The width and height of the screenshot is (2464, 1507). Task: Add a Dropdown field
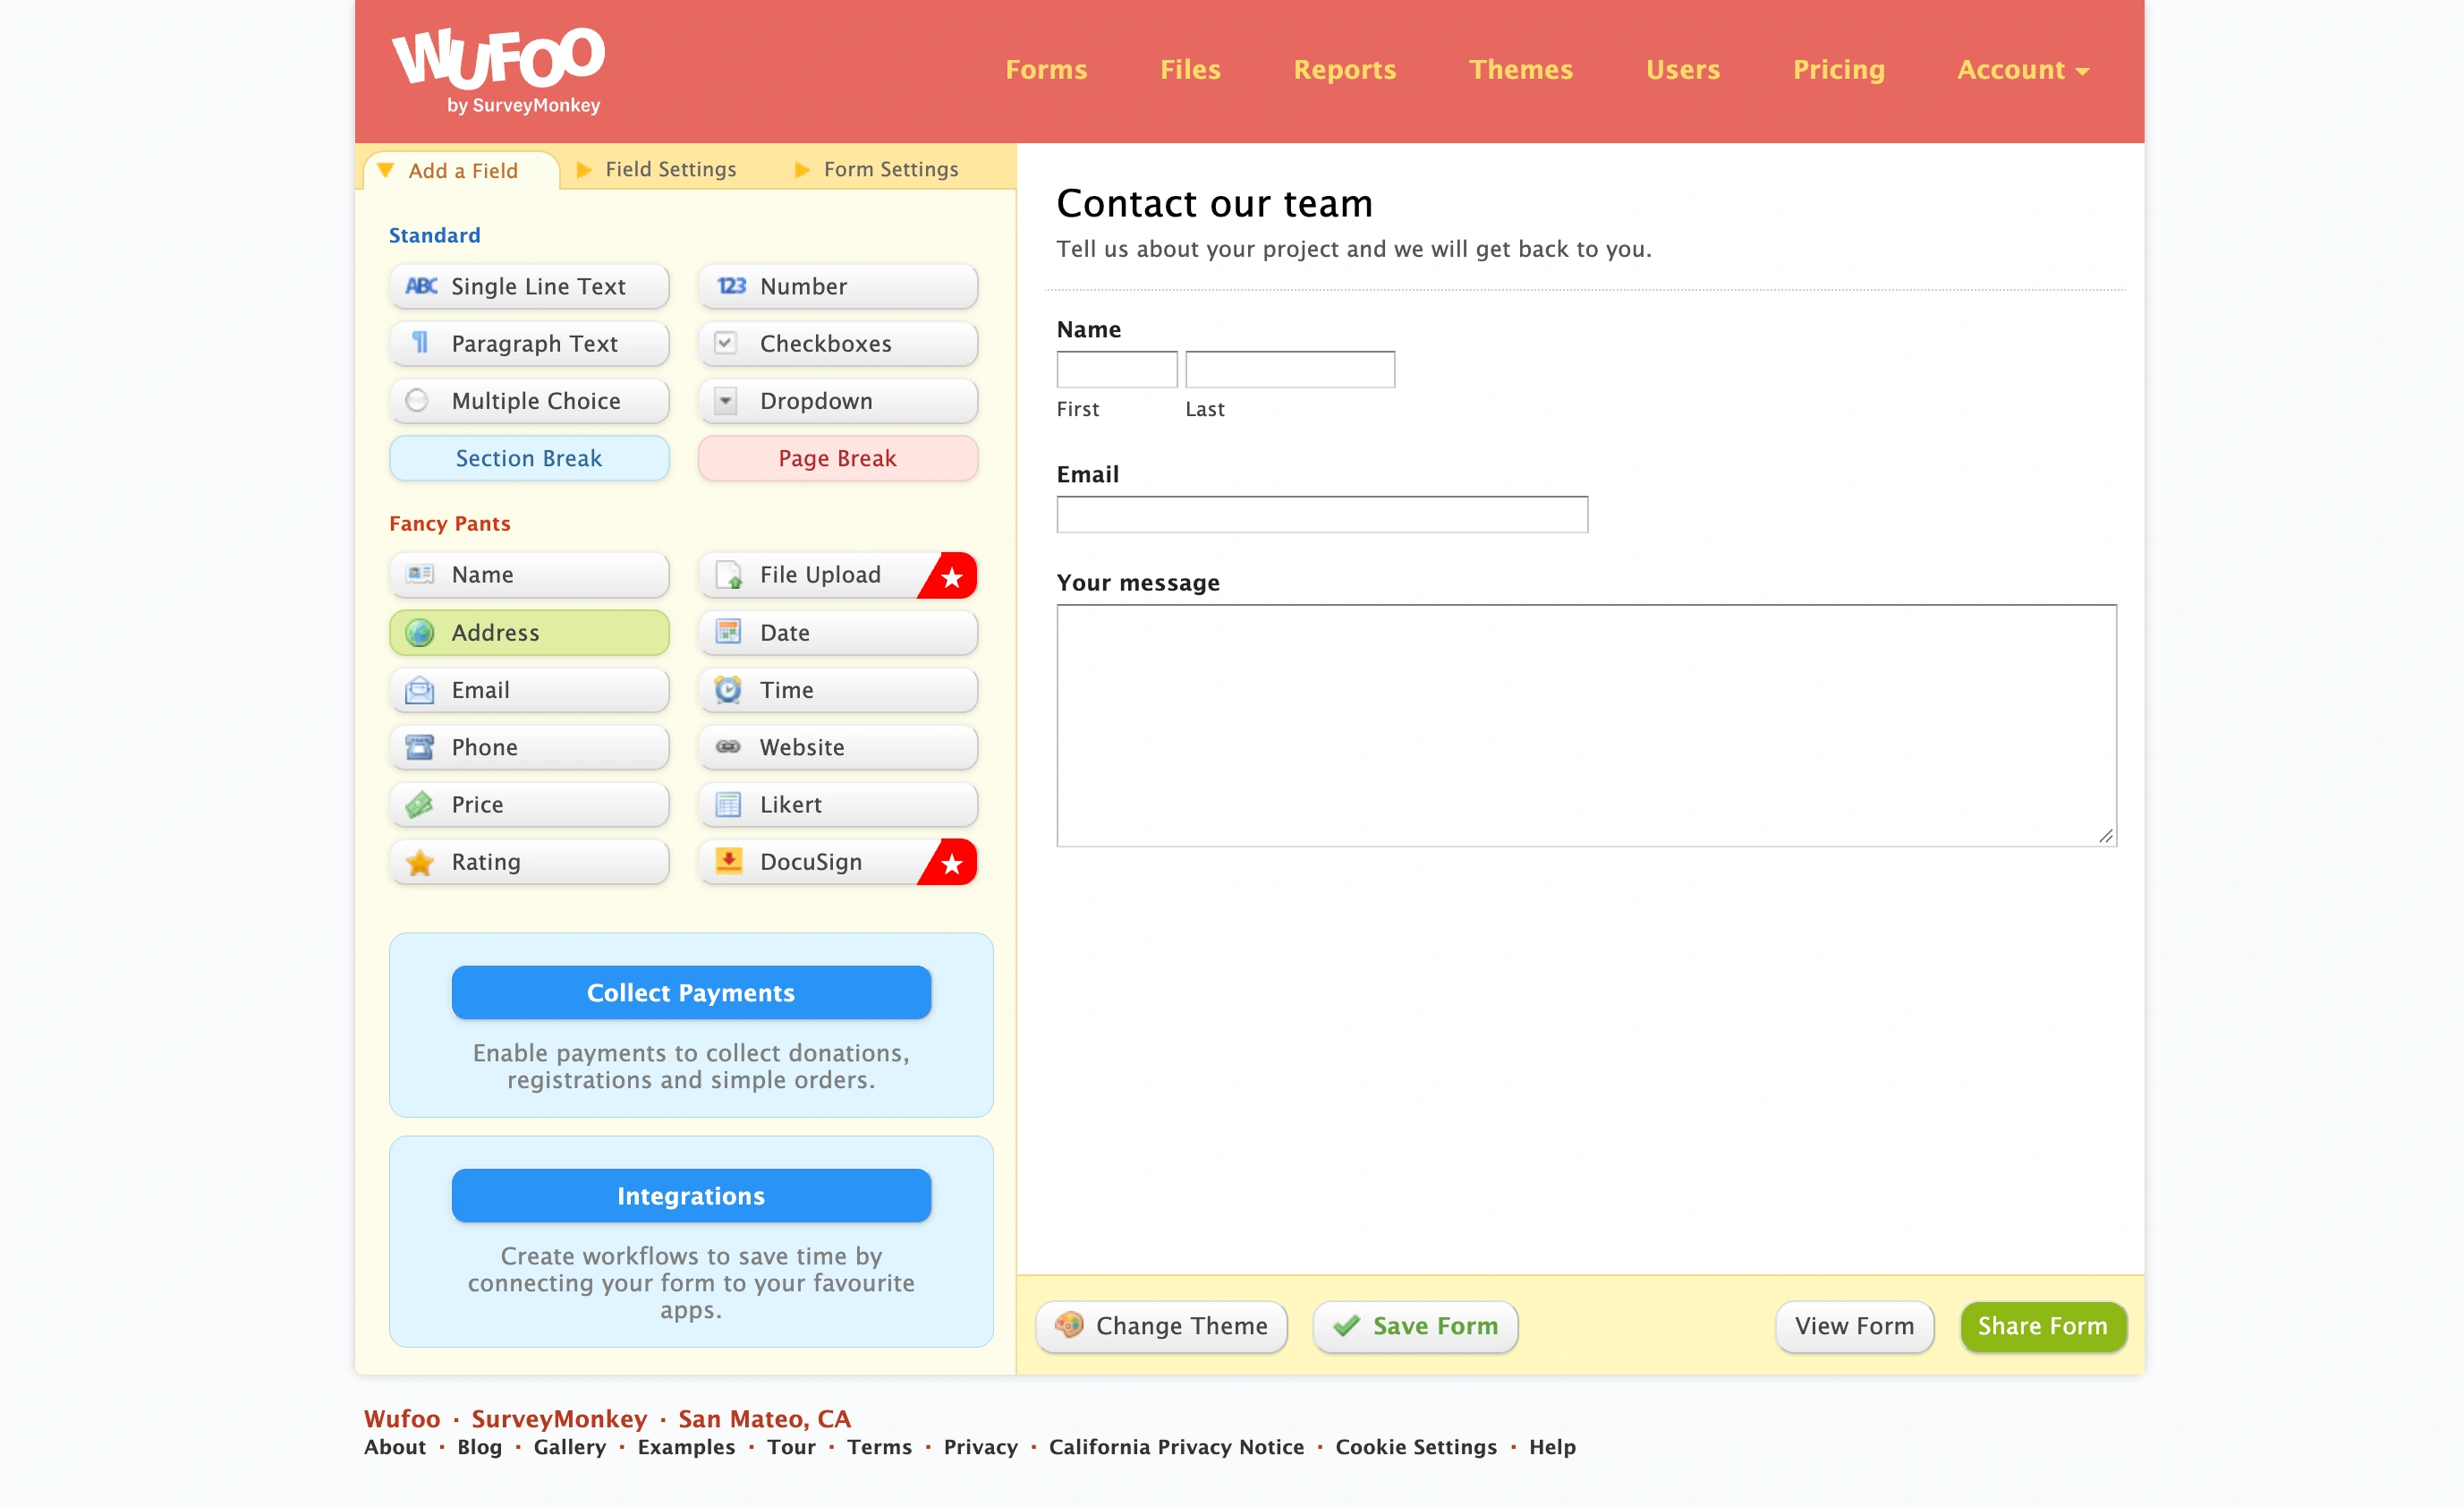pos(838,401)
